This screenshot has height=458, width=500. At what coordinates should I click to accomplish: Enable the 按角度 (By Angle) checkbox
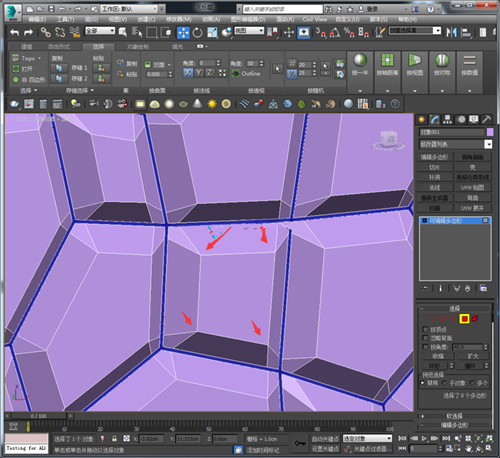tap(425, 347)
